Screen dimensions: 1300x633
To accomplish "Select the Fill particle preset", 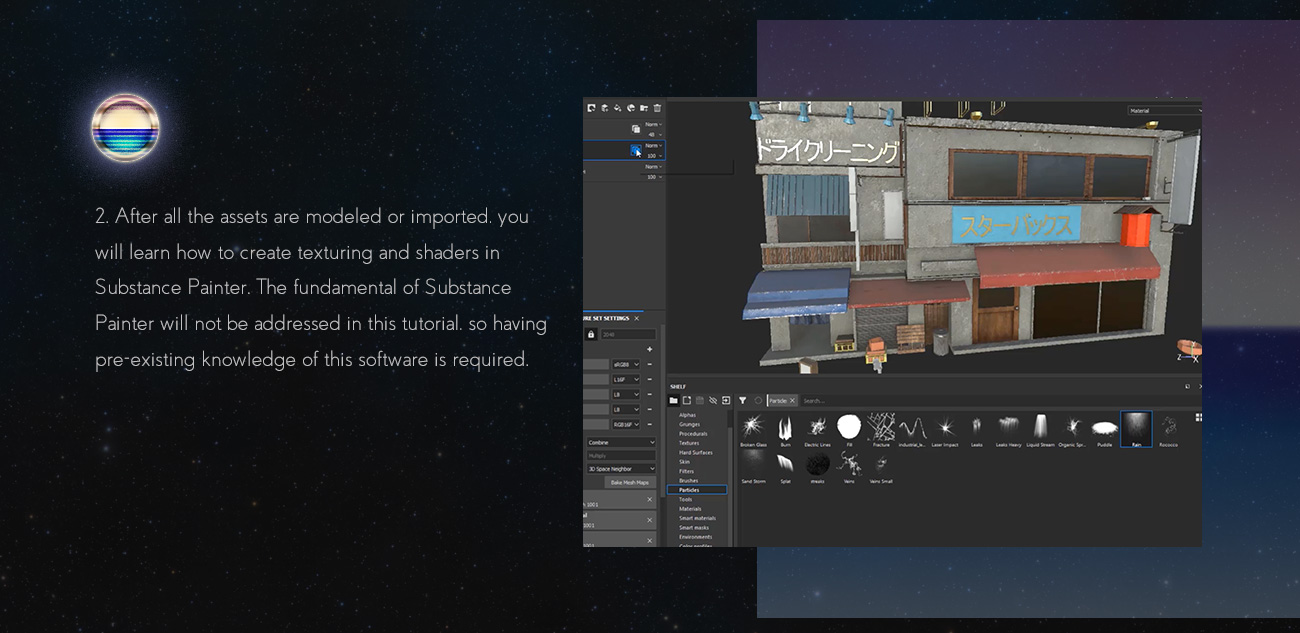I will click(849, 430).
